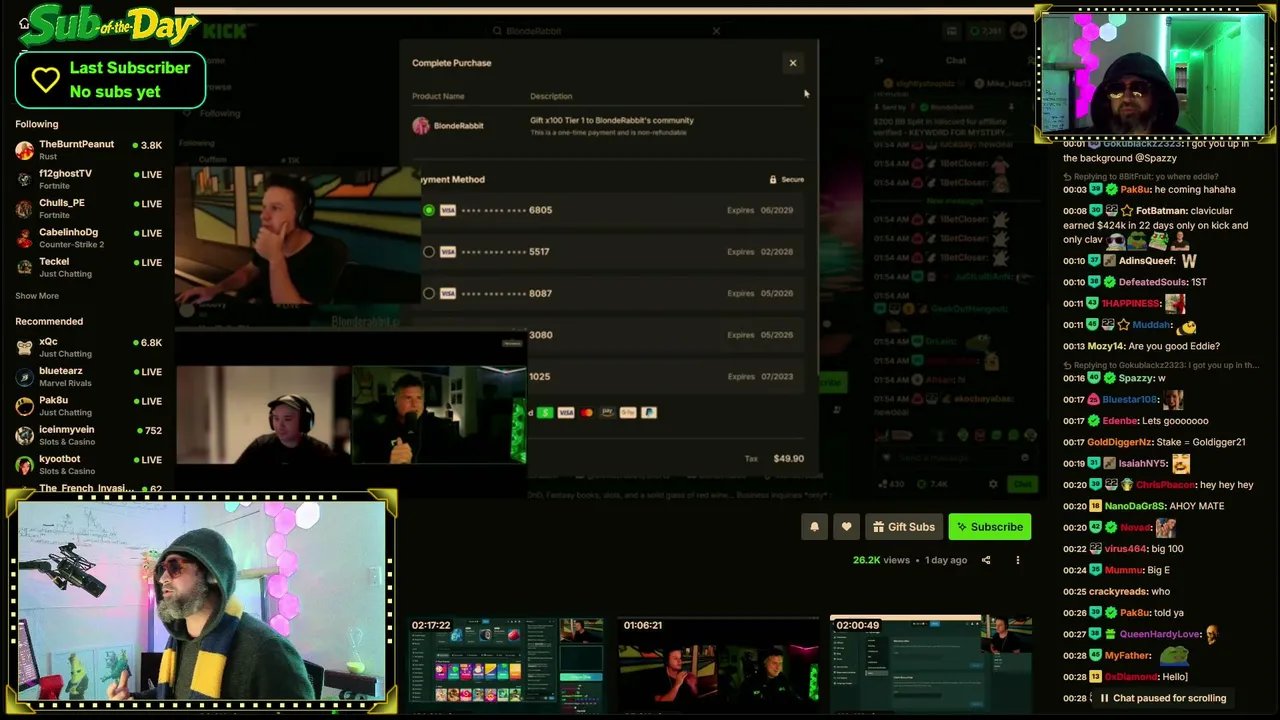Click the PayPal payment logo
Image resolution: width=1280 pixels, height=720 pixels.
pos(649,412)
